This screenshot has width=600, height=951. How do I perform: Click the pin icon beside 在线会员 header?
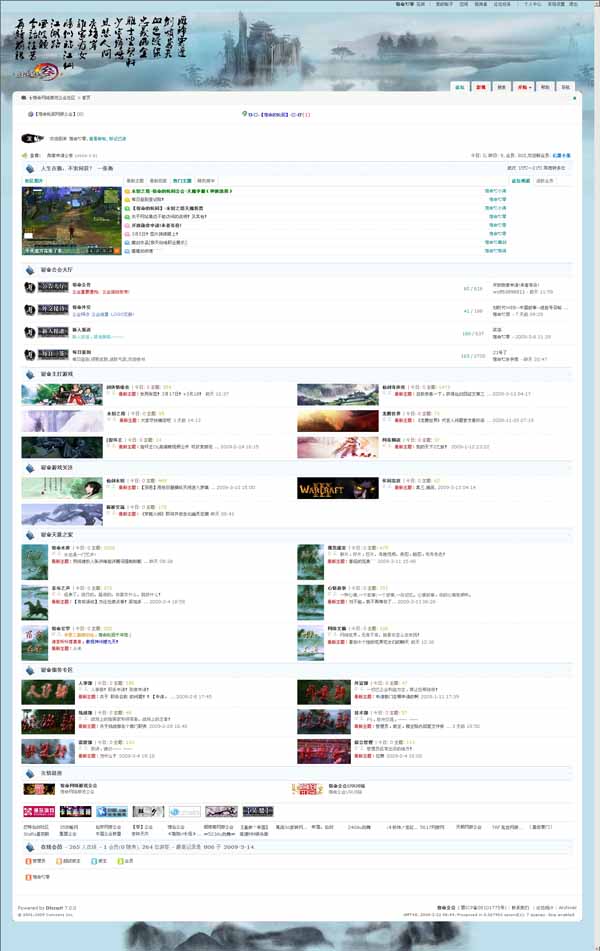point(30,847)
